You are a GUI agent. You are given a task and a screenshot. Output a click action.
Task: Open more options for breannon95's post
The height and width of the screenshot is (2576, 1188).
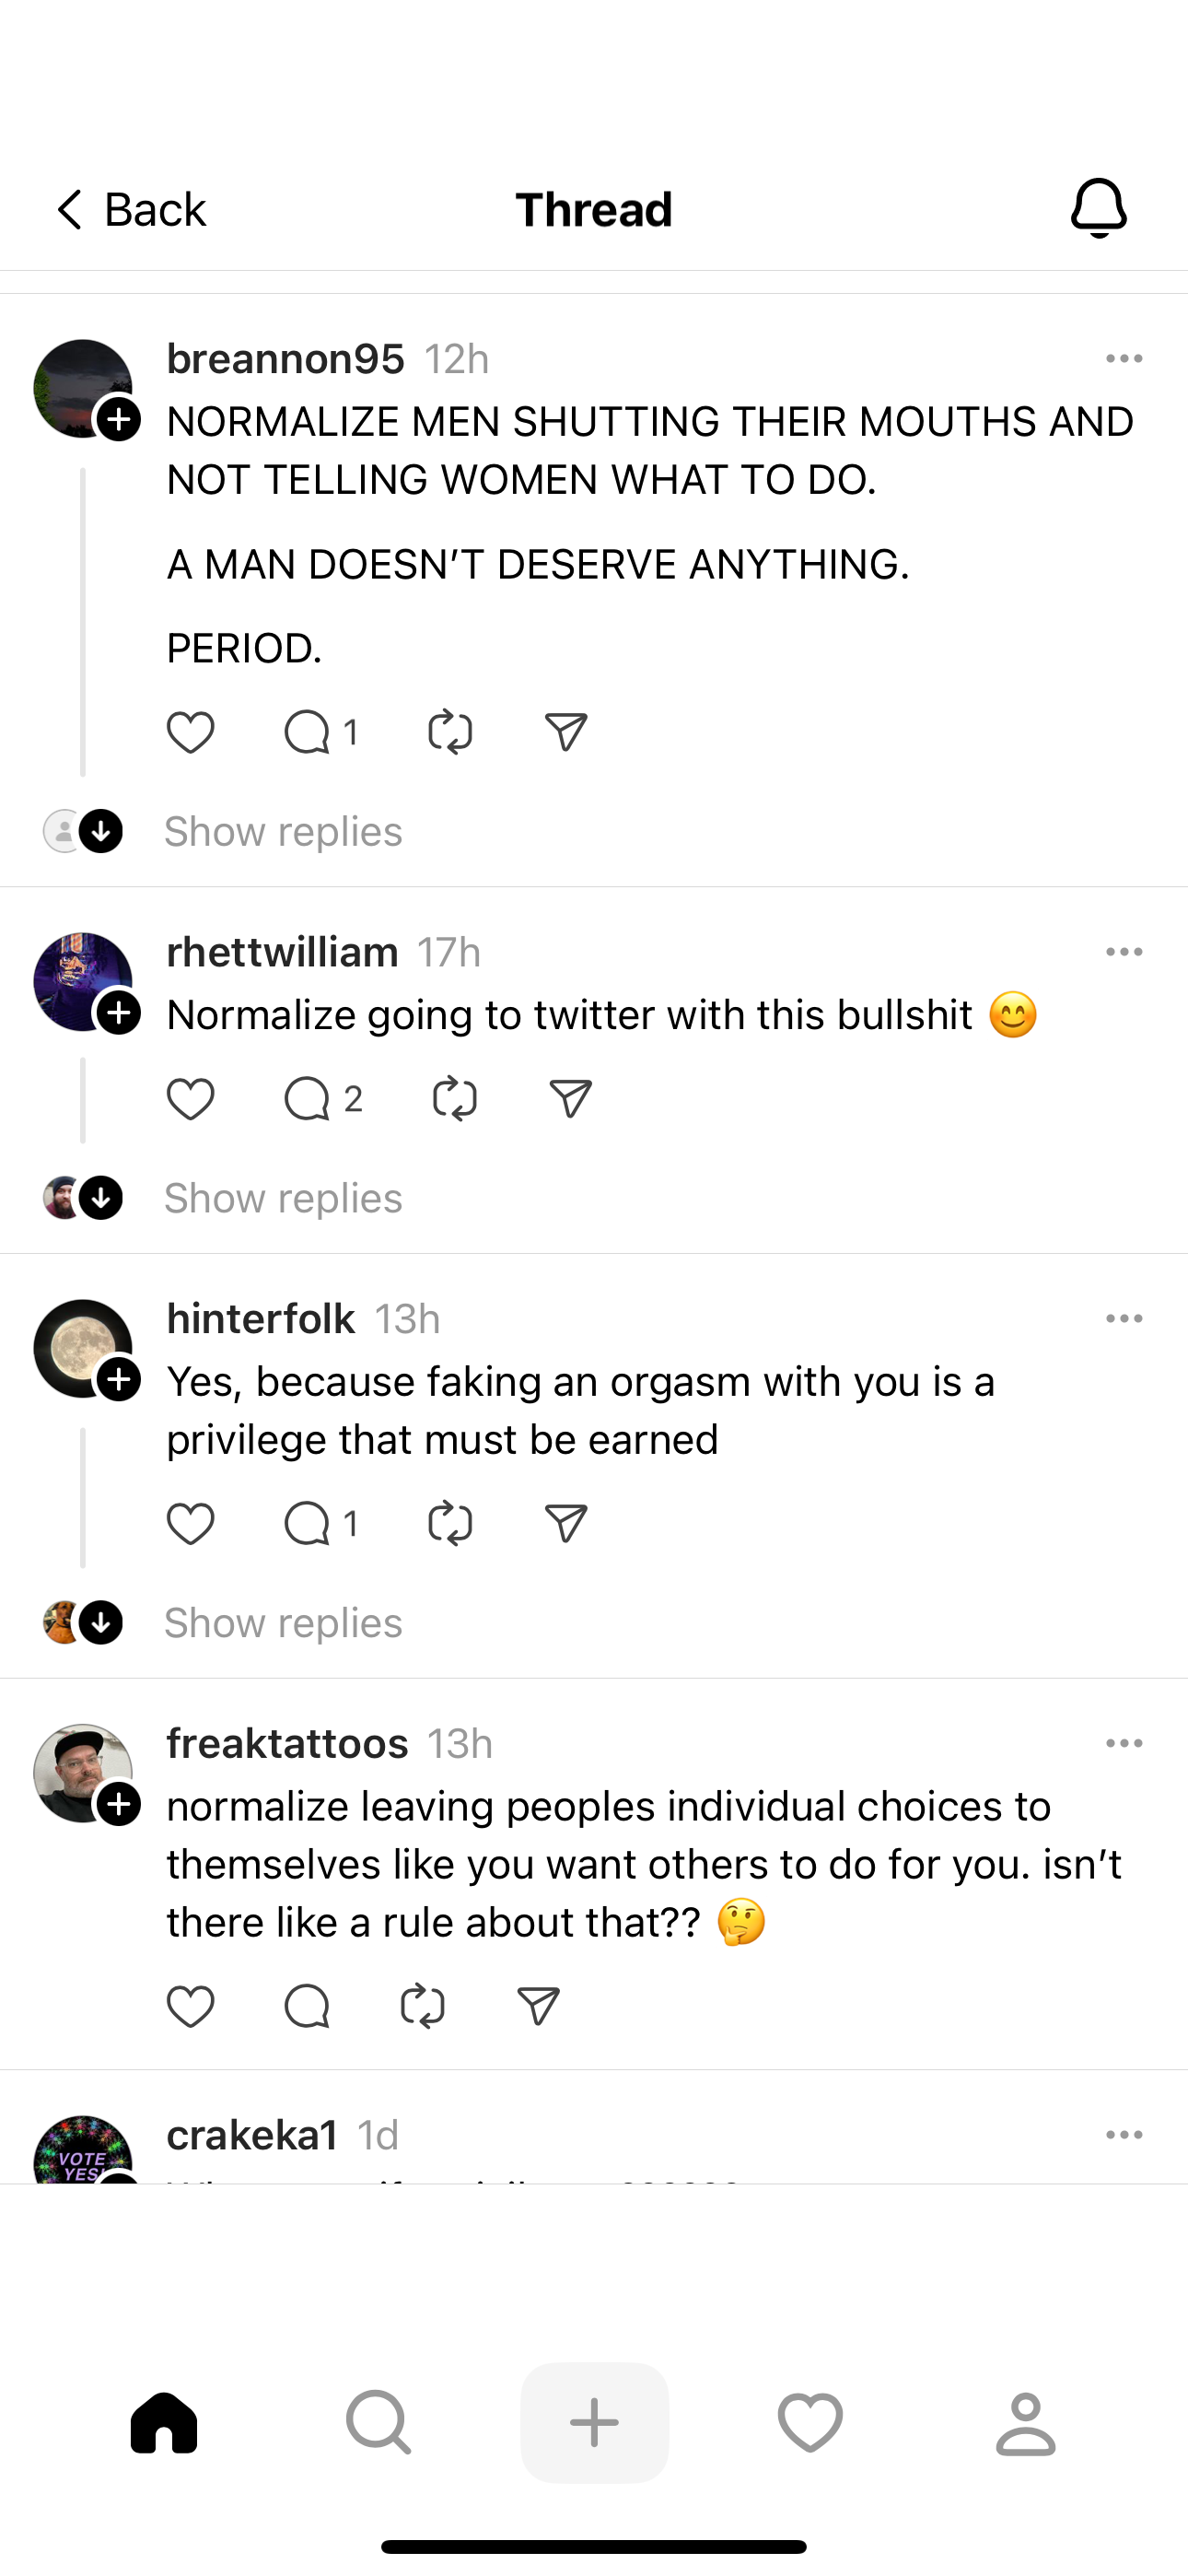point(1124,359)
